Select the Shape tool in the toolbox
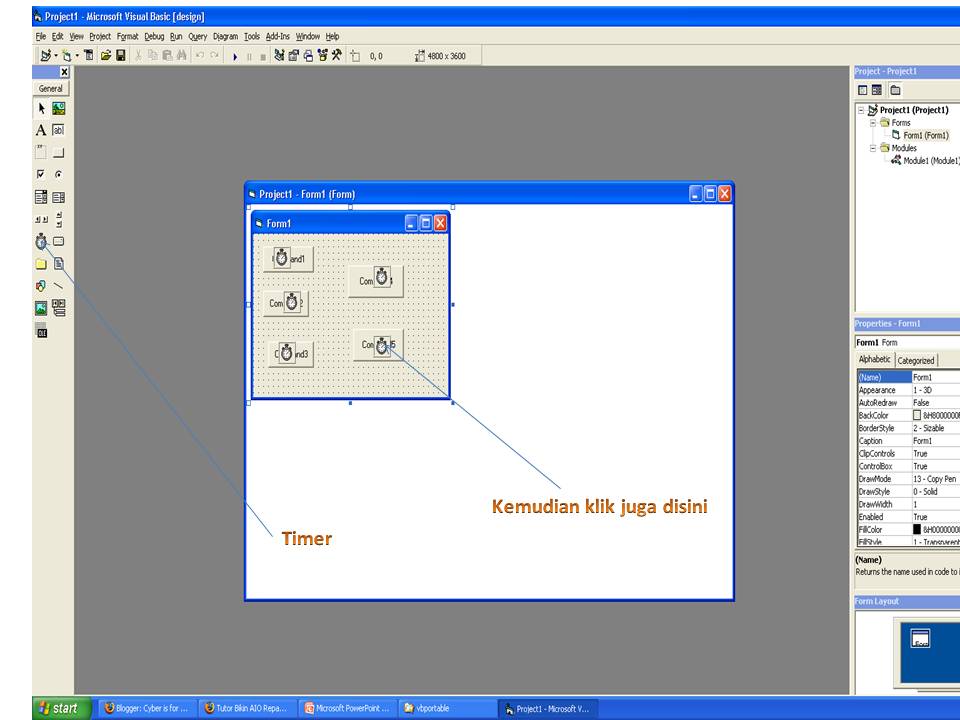The height and width of the screenshot is (720, 960). pyautogui.click(x=41, y=286)
